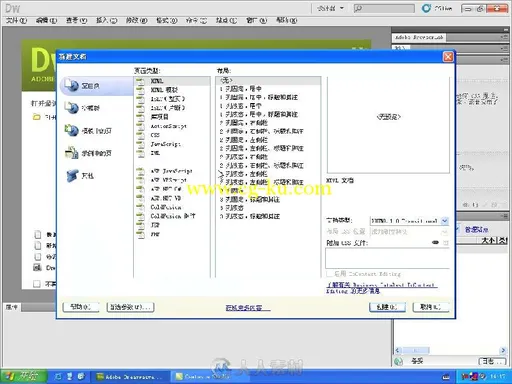
Task: Select the 空白页 (Blank Page) category icon
Action: [71, 85]
